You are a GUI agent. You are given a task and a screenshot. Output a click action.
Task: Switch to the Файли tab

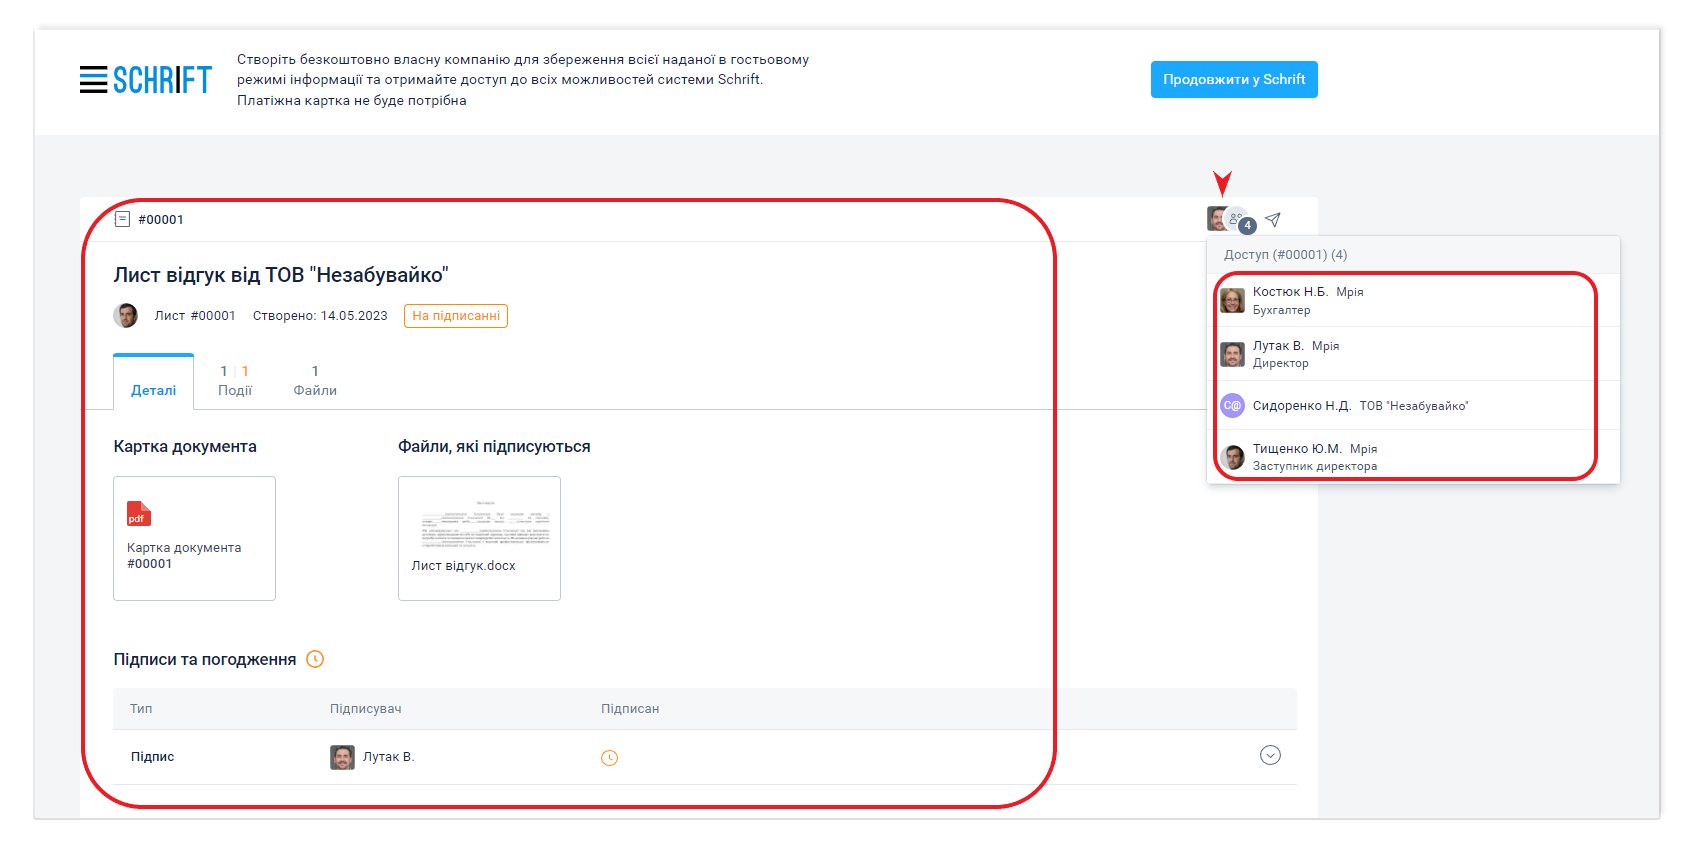tap(315, 381)
